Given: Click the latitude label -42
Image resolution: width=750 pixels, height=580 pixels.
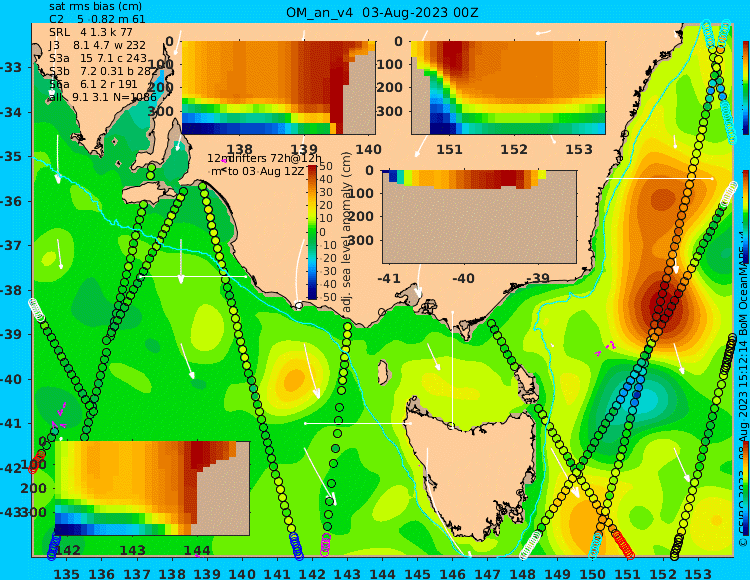Looking at the screenshot, I should coord(11,468).
